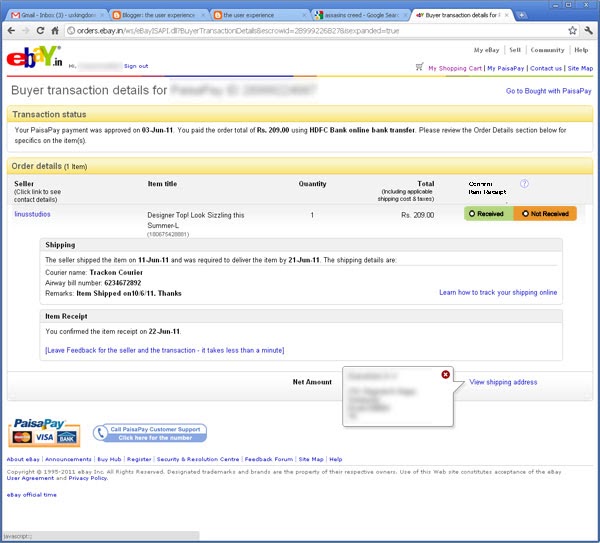Viewport: 600px width, 543px height.
Task: Reload the page with the refresh icon
Action: [x=40, y=31]
